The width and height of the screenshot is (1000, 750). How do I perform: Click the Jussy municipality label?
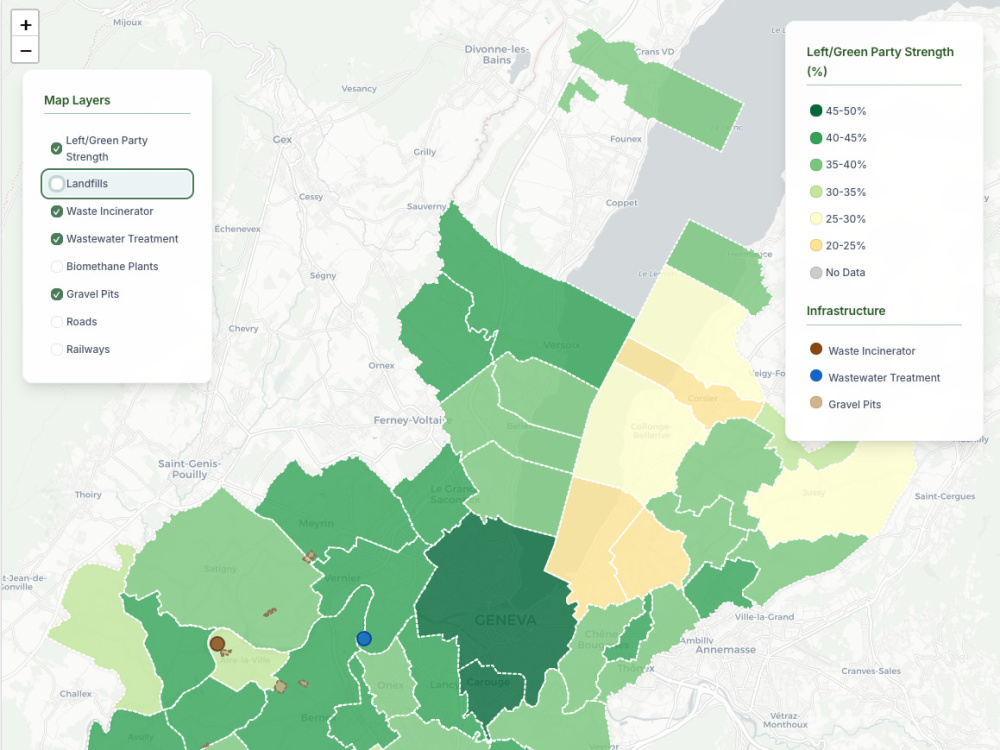coord(814,492)
